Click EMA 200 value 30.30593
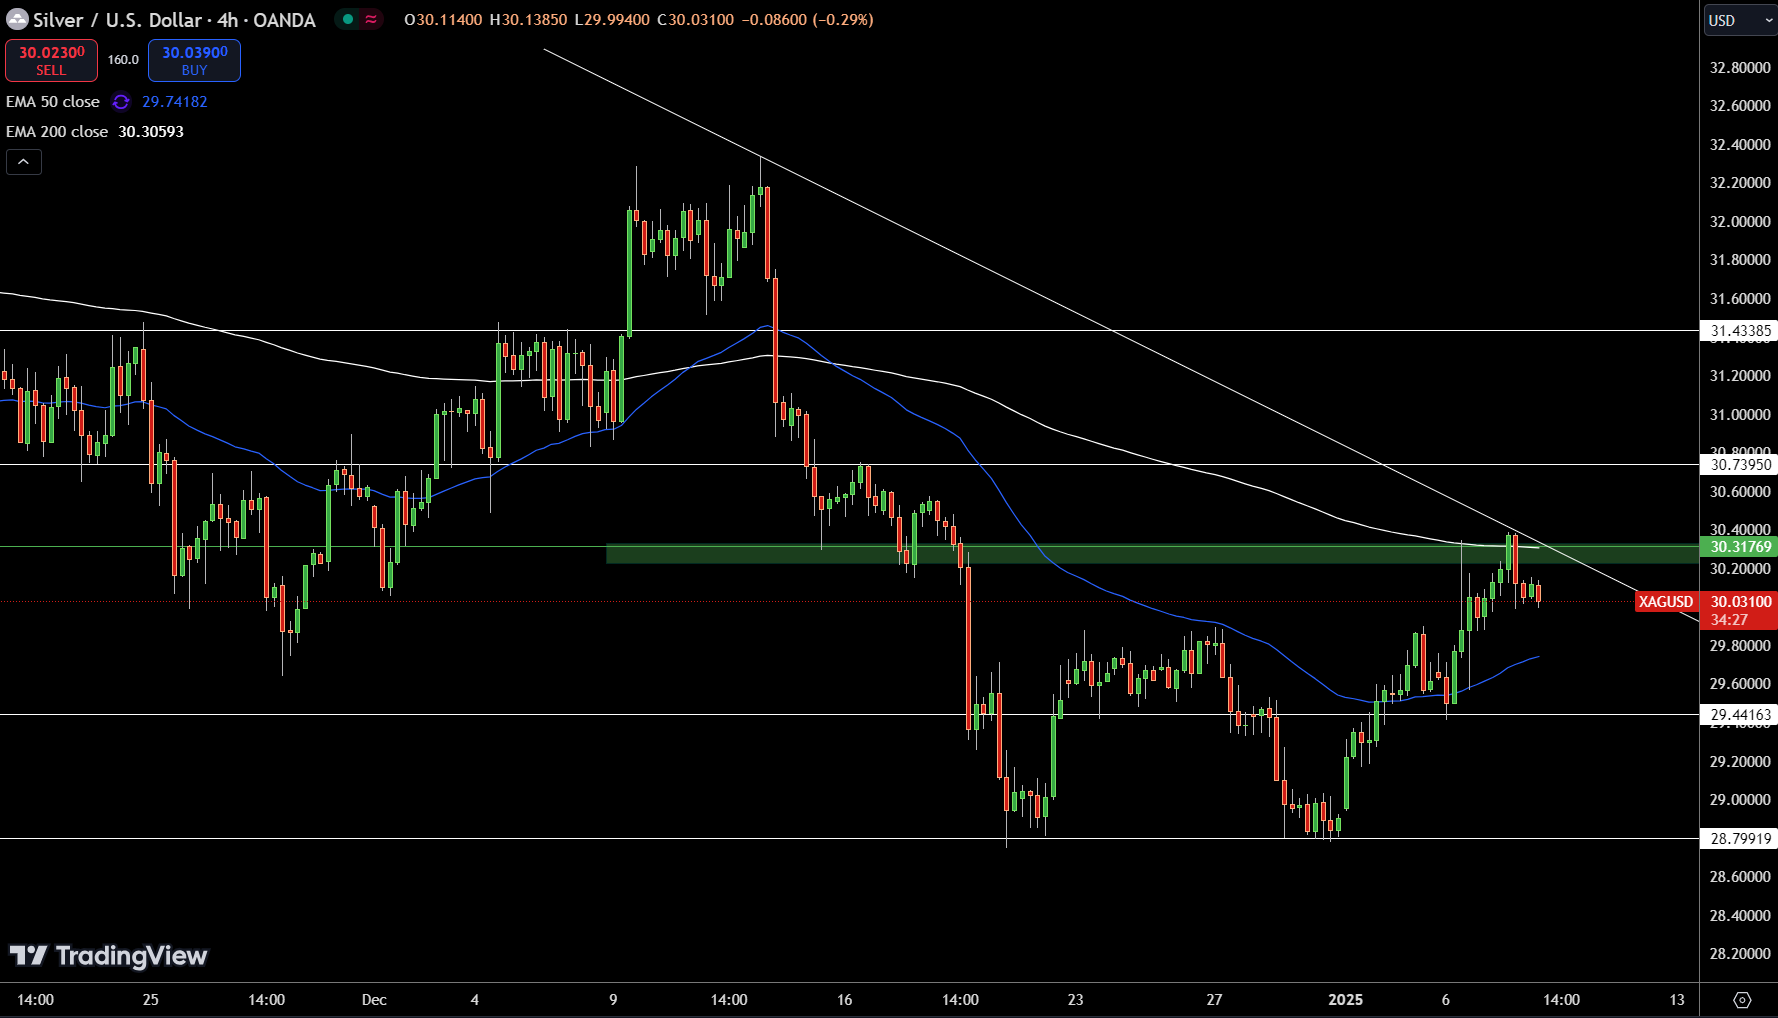The height and width of the screenshot is (1018, 1778). (x=151, y=132)
